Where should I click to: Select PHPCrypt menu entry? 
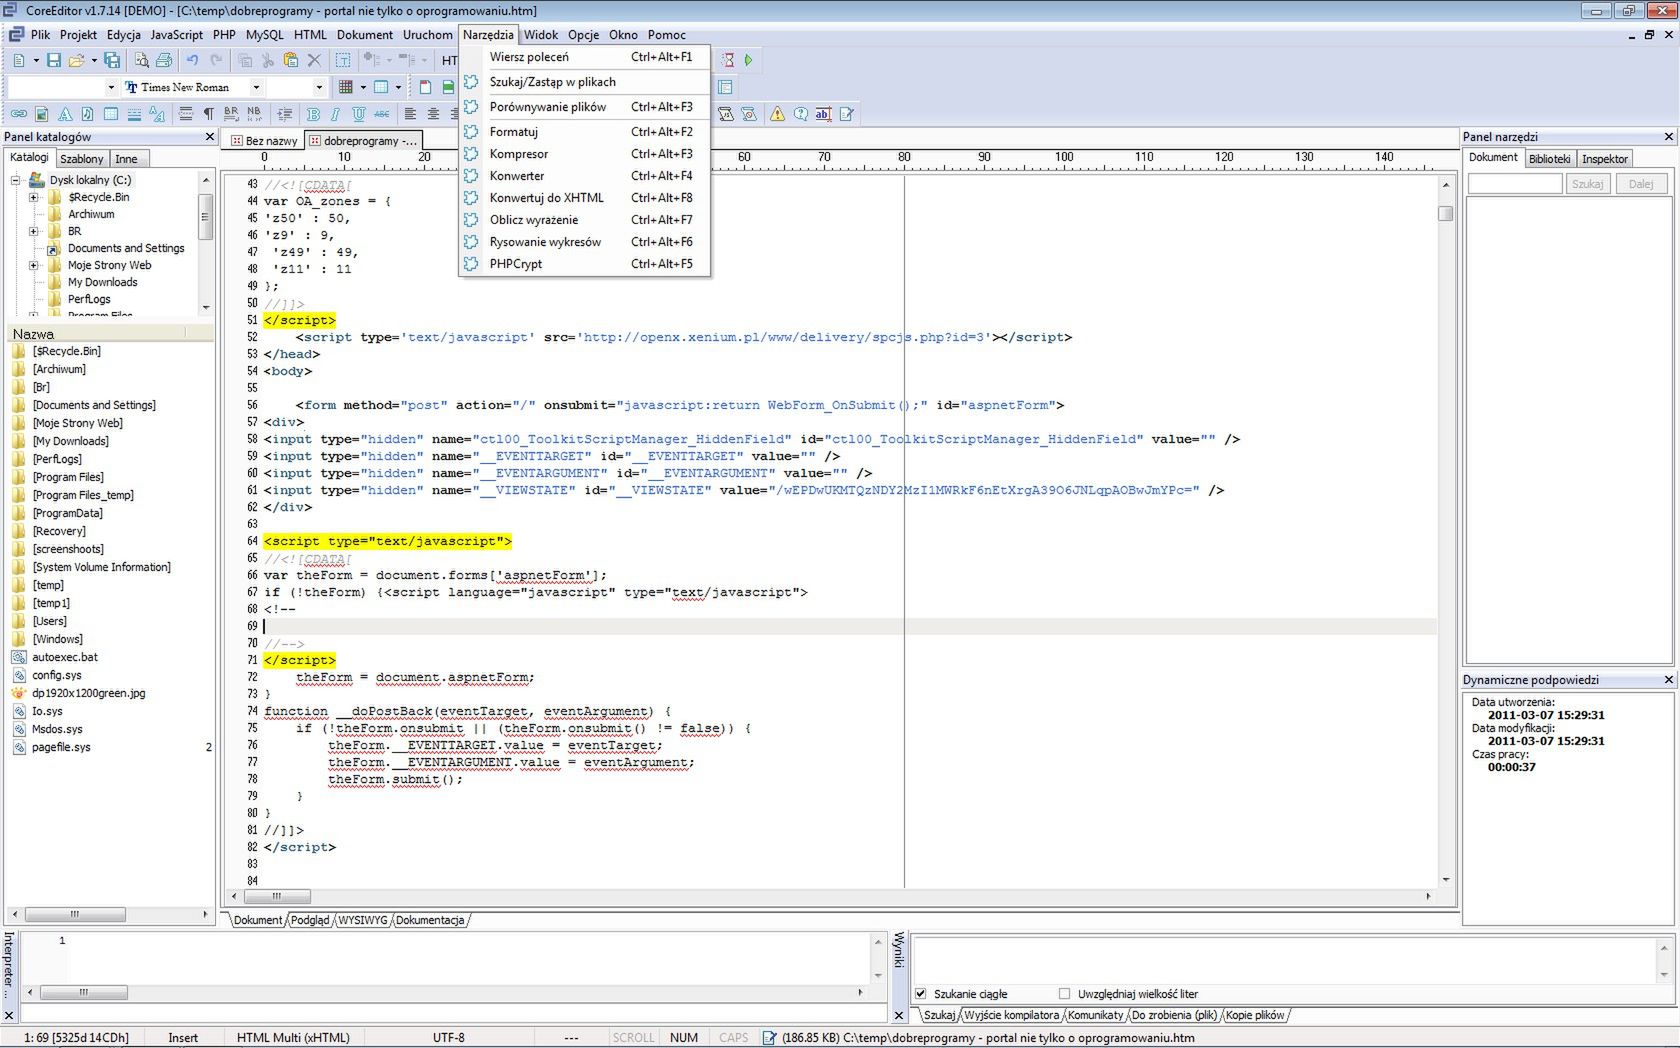pos(585,264)
